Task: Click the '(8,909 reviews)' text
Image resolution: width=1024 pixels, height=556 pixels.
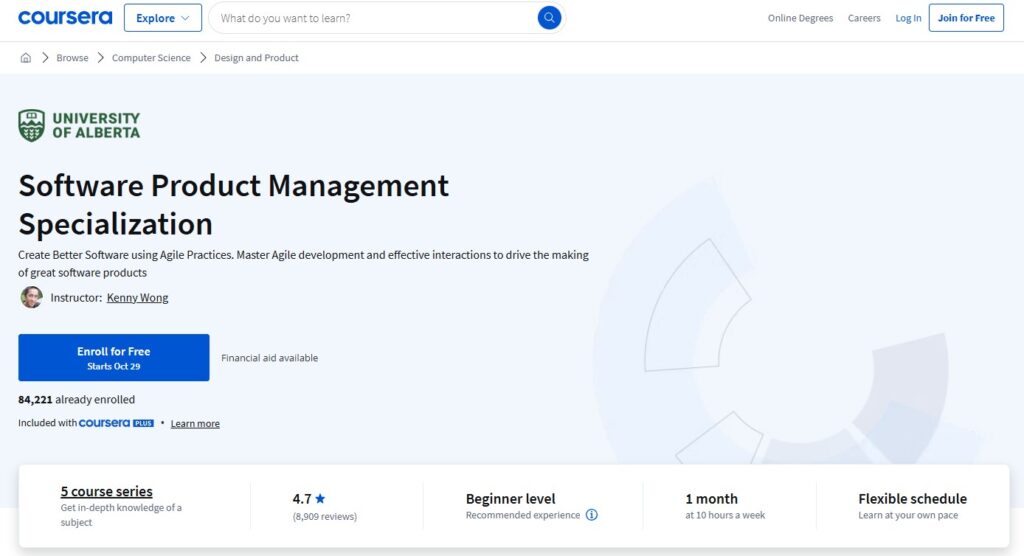Action: pyautogui.click(x=325, y=516)
